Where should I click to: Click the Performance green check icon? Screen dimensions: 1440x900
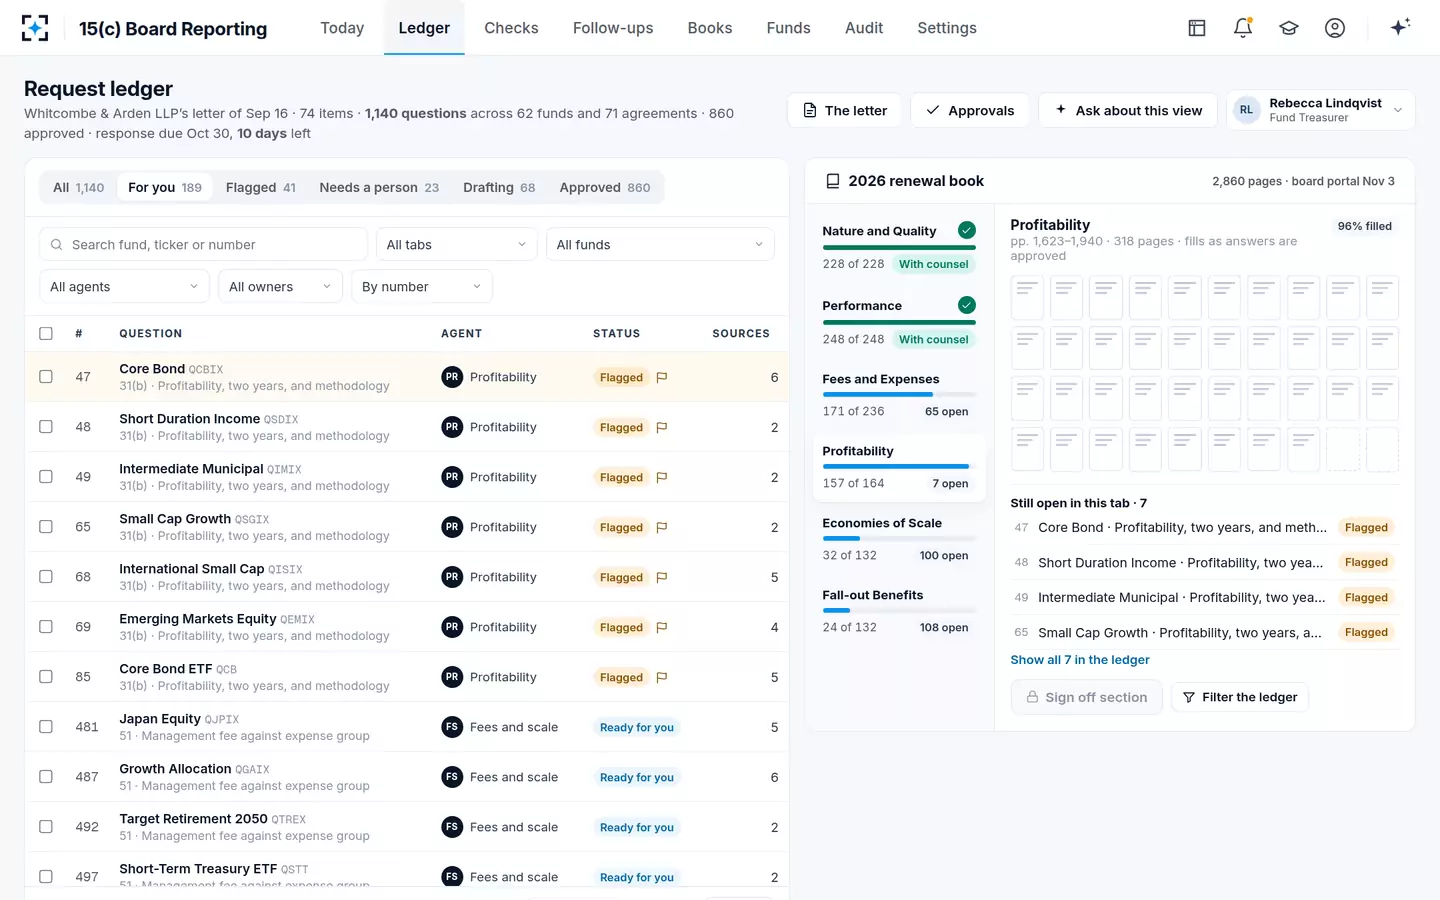(967, 305)
